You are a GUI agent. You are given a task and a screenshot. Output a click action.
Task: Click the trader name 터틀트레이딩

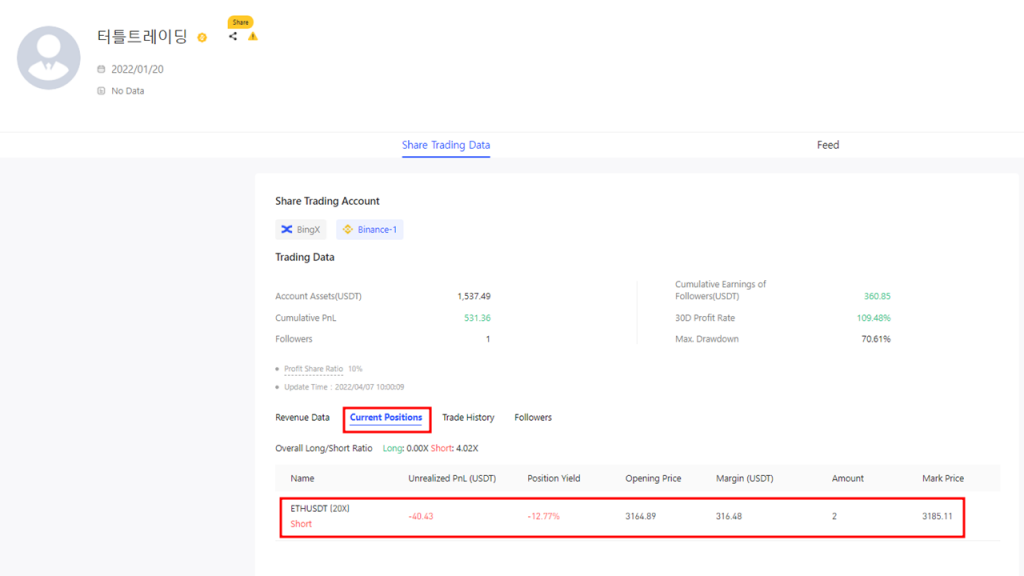142,37
